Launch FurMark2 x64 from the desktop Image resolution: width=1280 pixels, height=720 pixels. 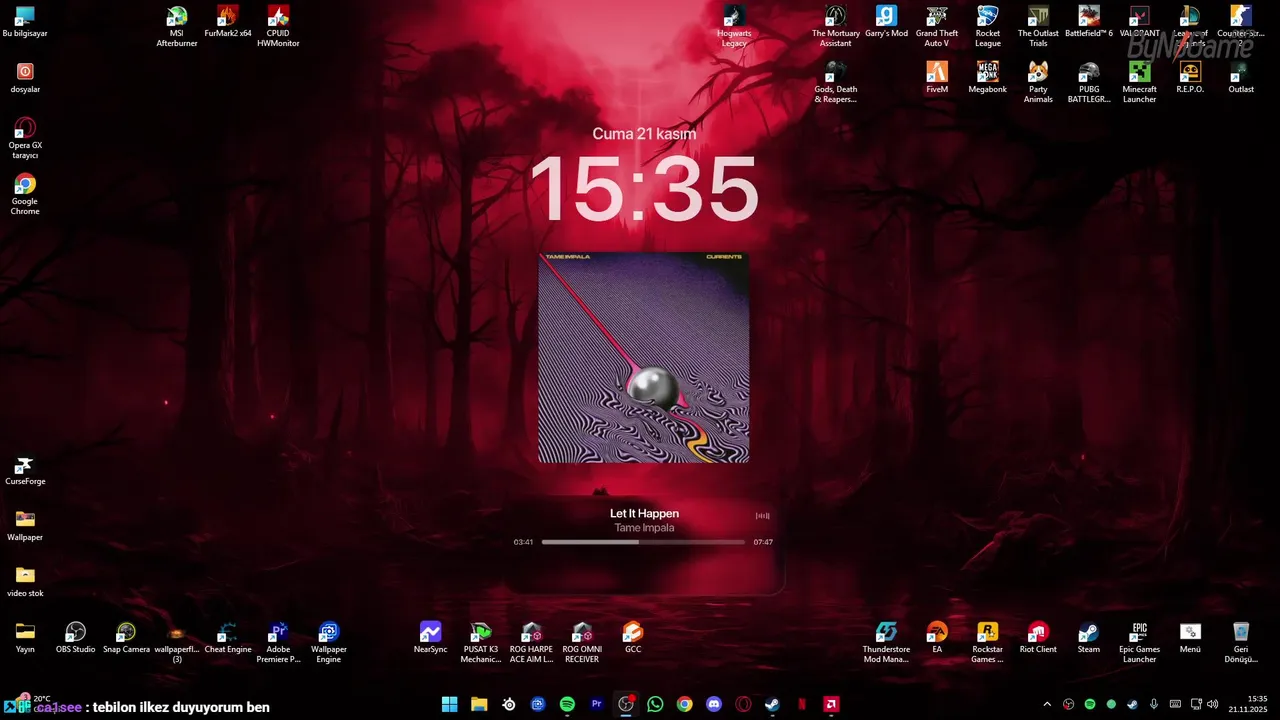(x=228, y=22)
